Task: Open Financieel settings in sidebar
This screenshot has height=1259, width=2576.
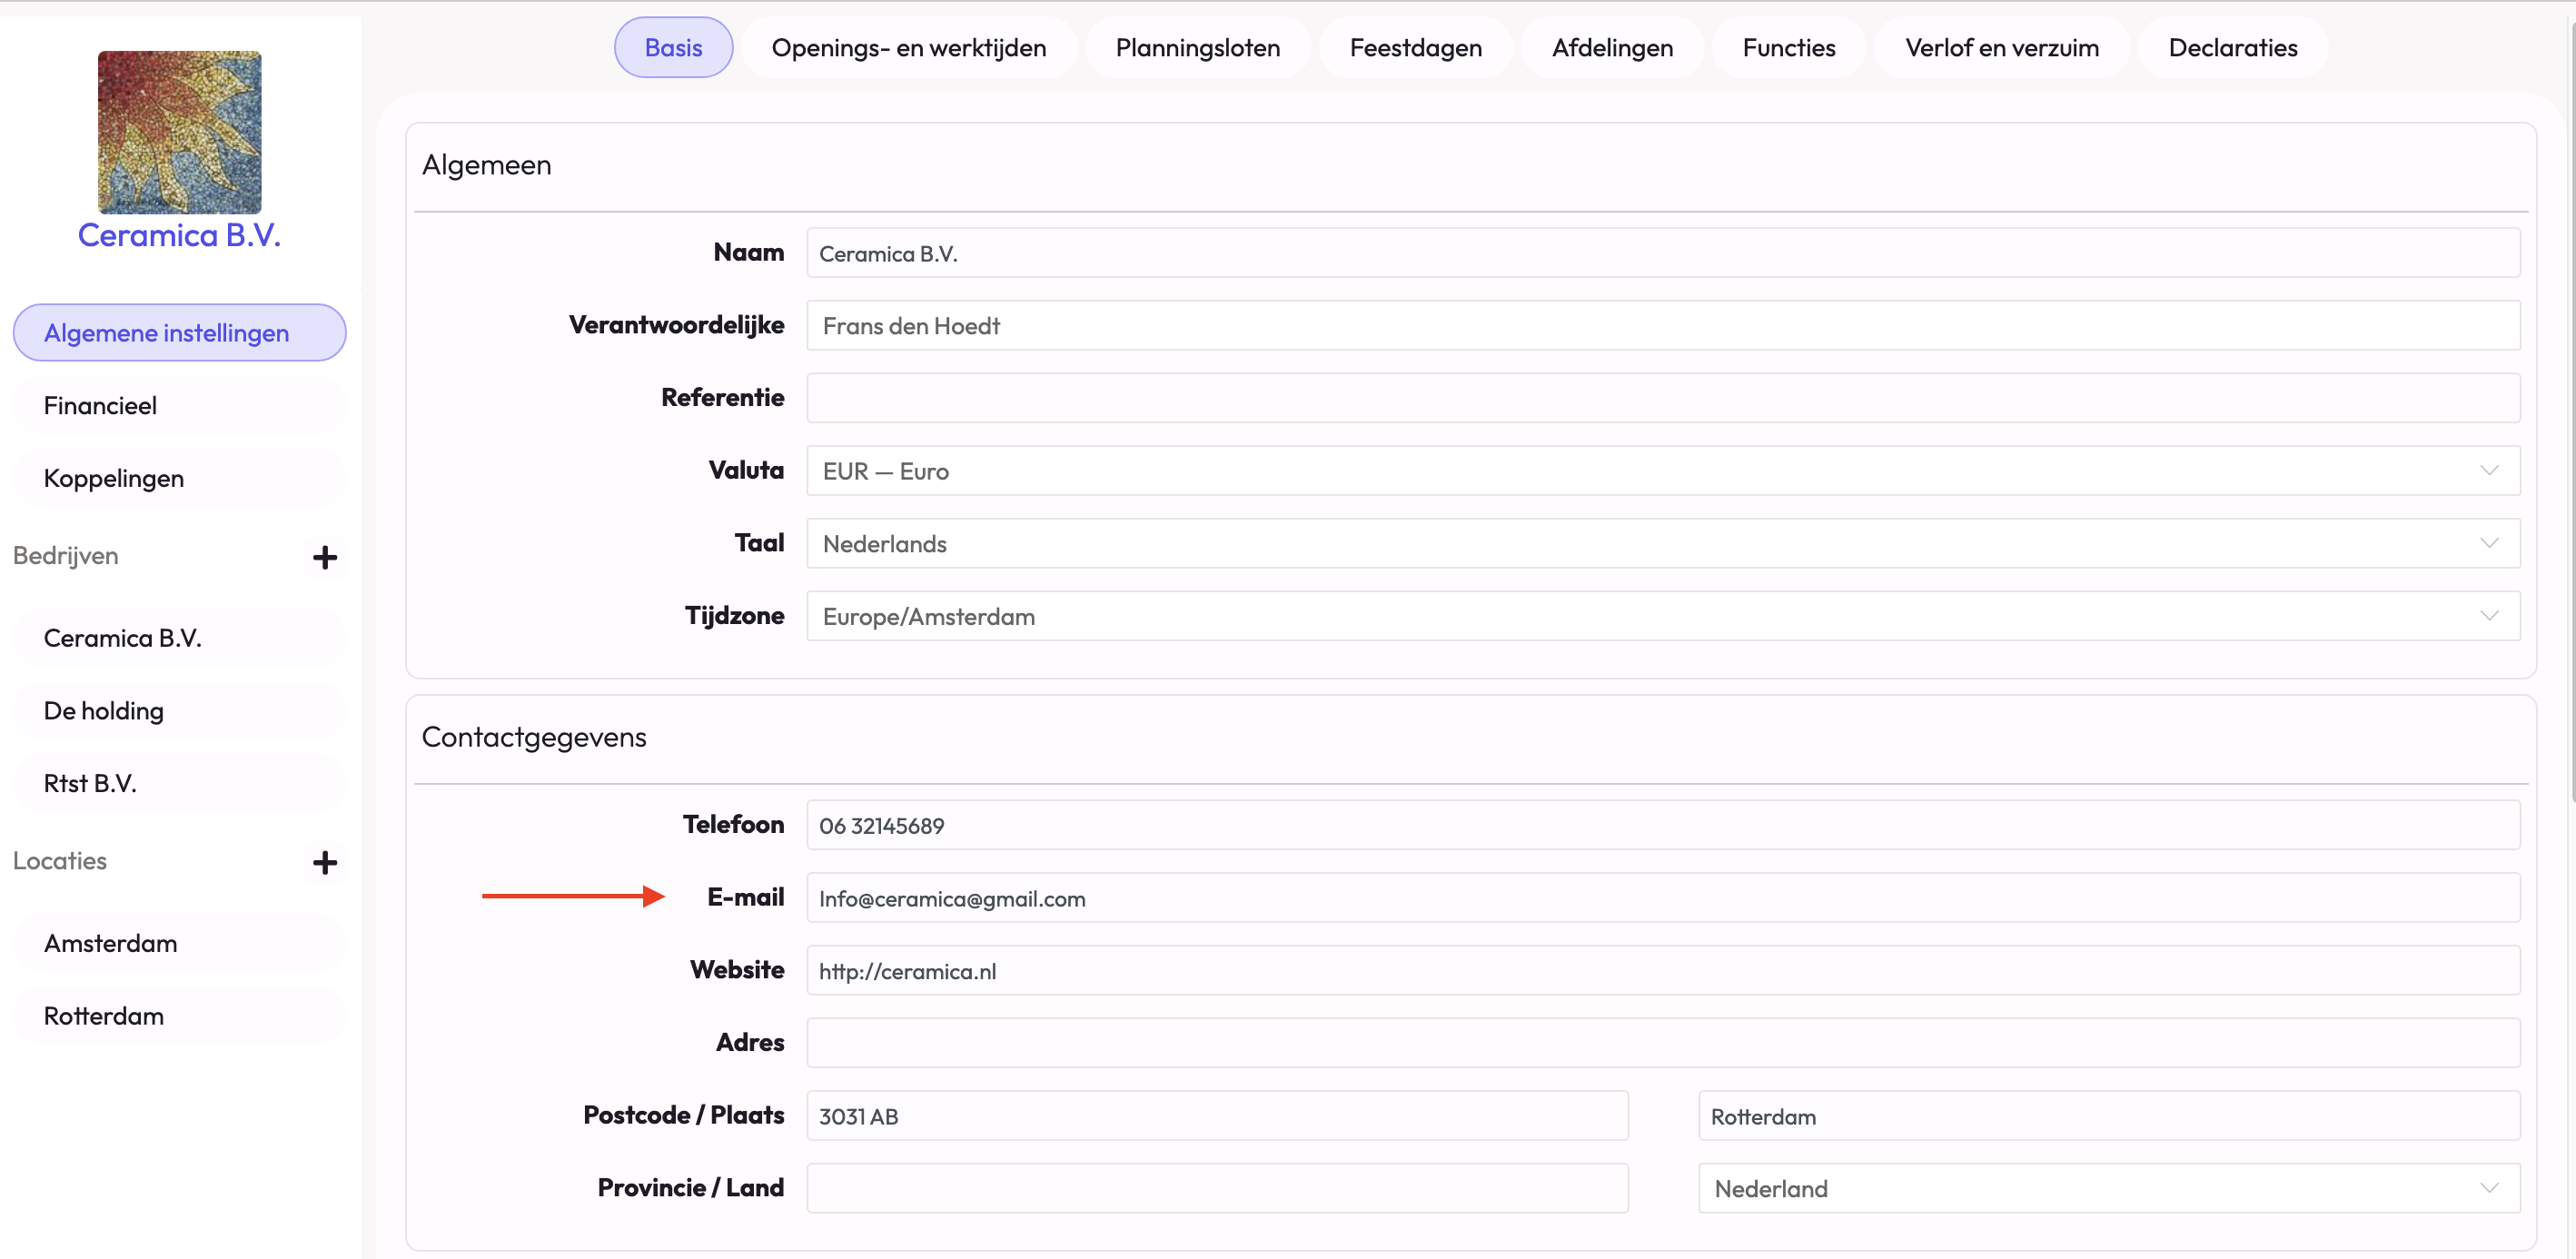Action: point(100,405)
